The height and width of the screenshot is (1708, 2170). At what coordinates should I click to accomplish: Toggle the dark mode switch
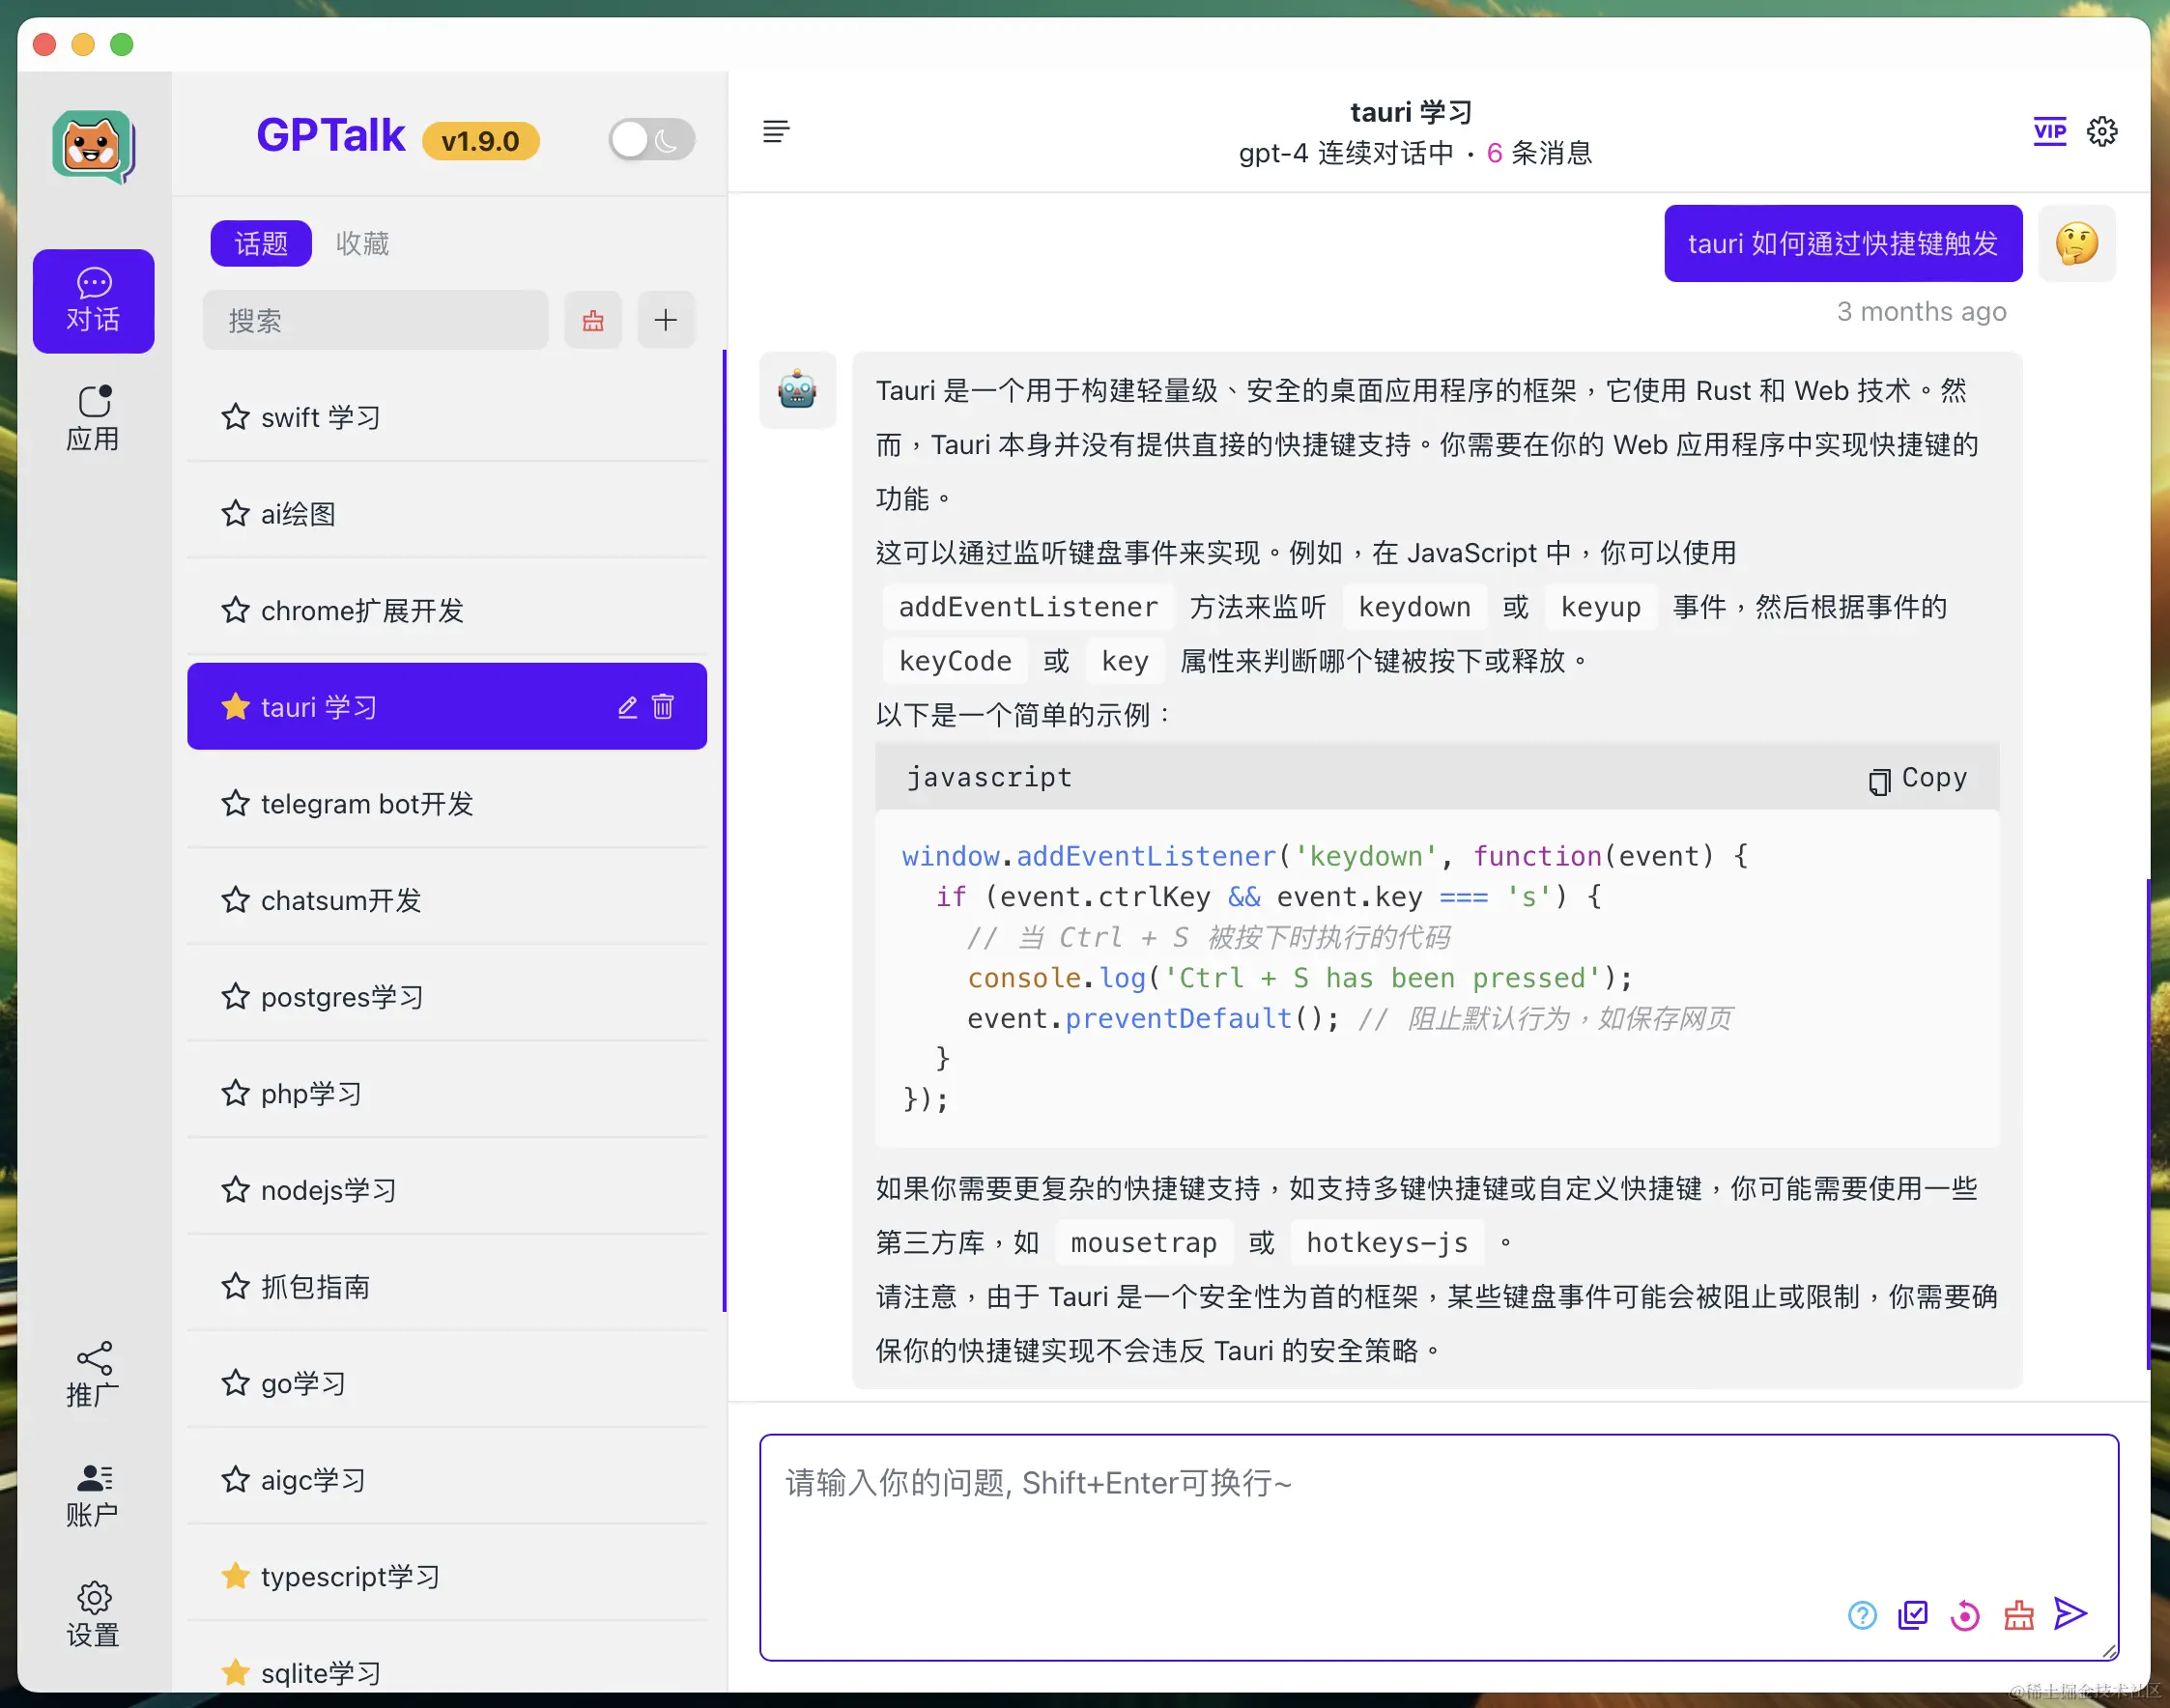click(651, 140)
